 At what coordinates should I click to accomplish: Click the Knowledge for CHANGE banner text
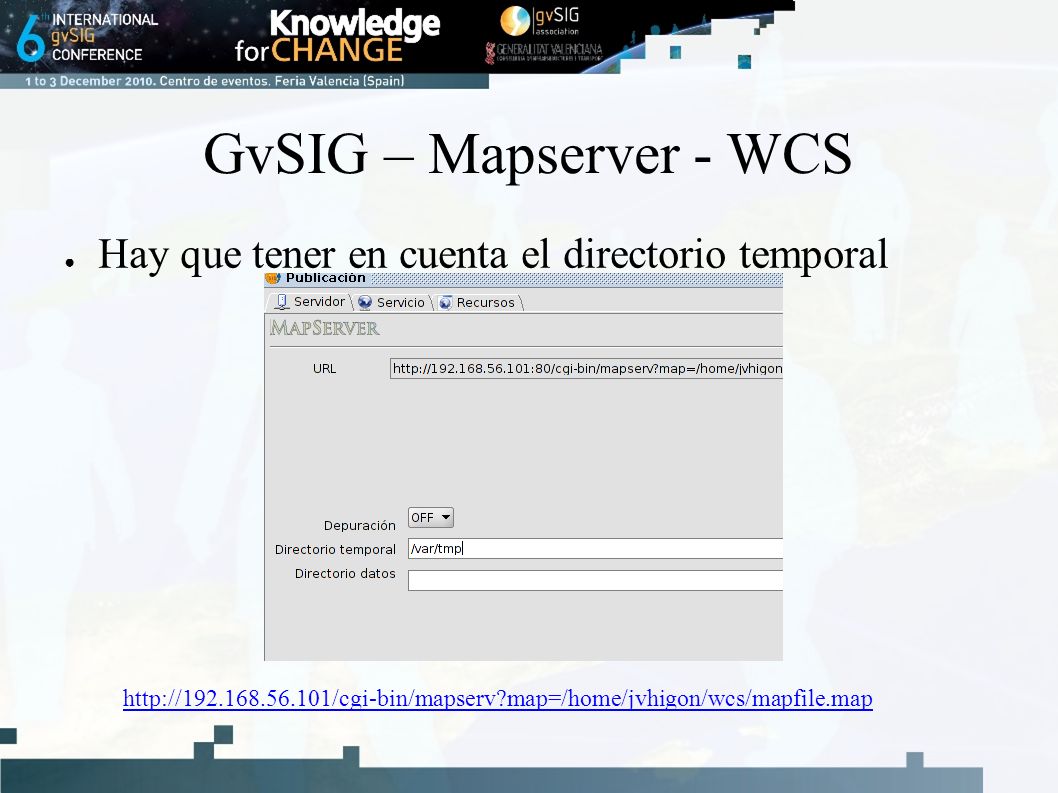[337, 36]
